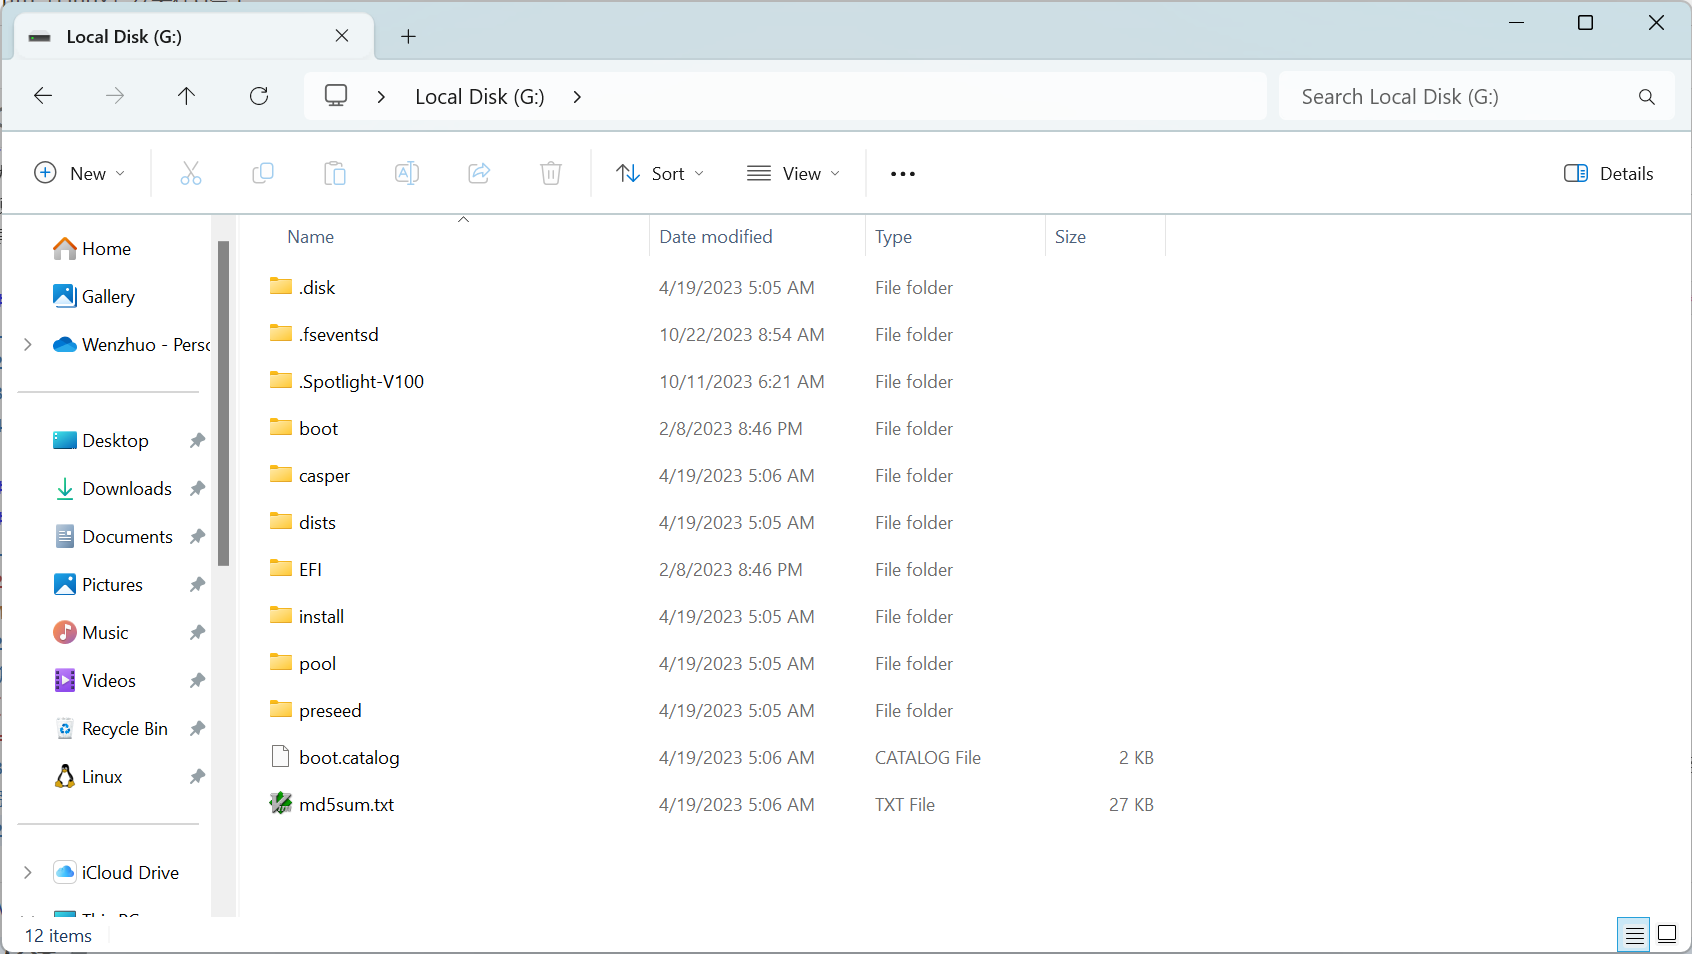The height and width of the screenshot is (954, 1692).
Task: Open Pictures in quick access
Action: (98, 584)
